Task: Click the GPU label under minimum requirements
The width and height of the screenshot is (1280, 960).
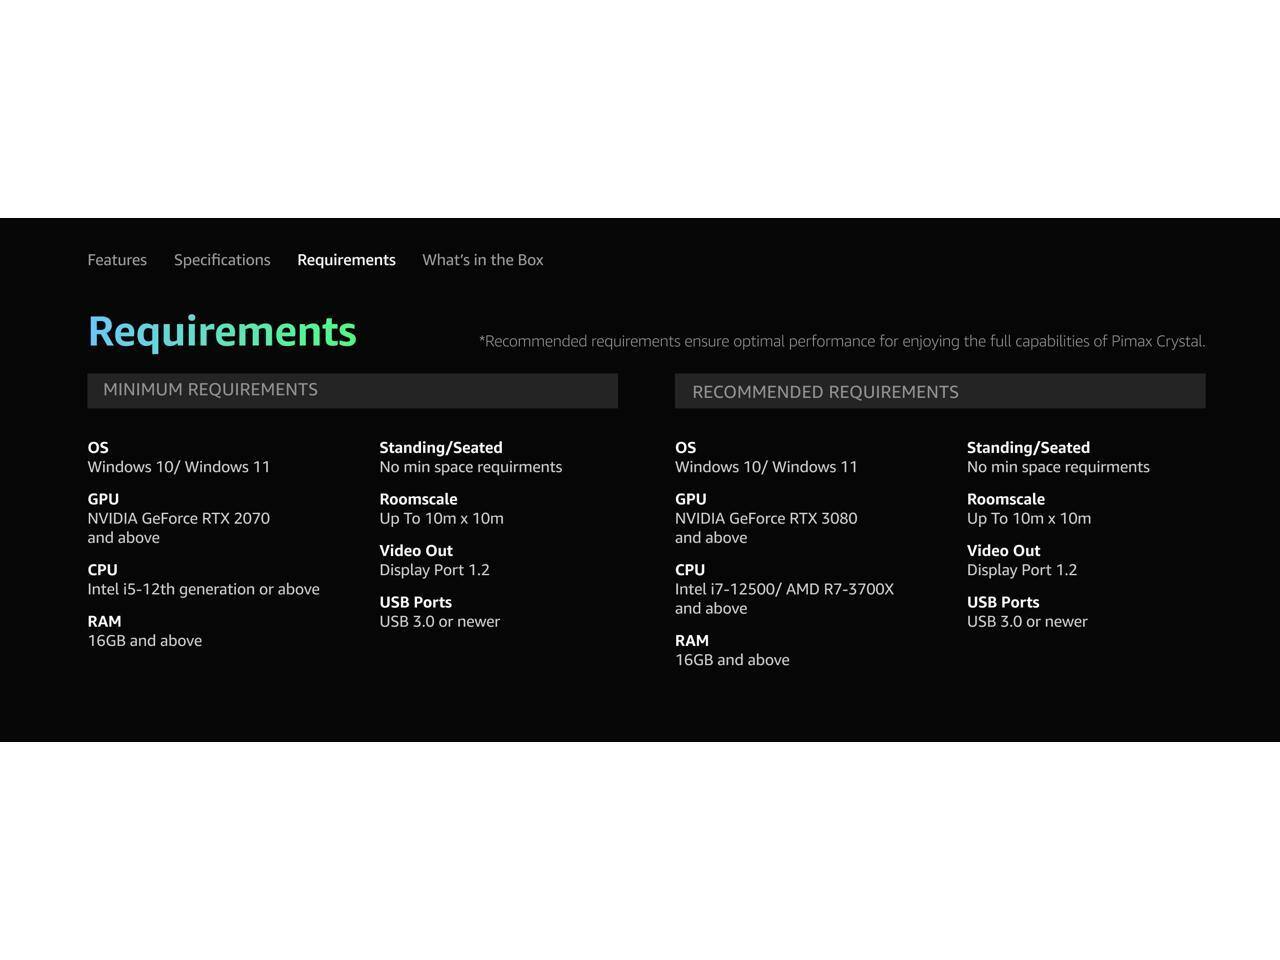Action: click(x=103, y=499)
